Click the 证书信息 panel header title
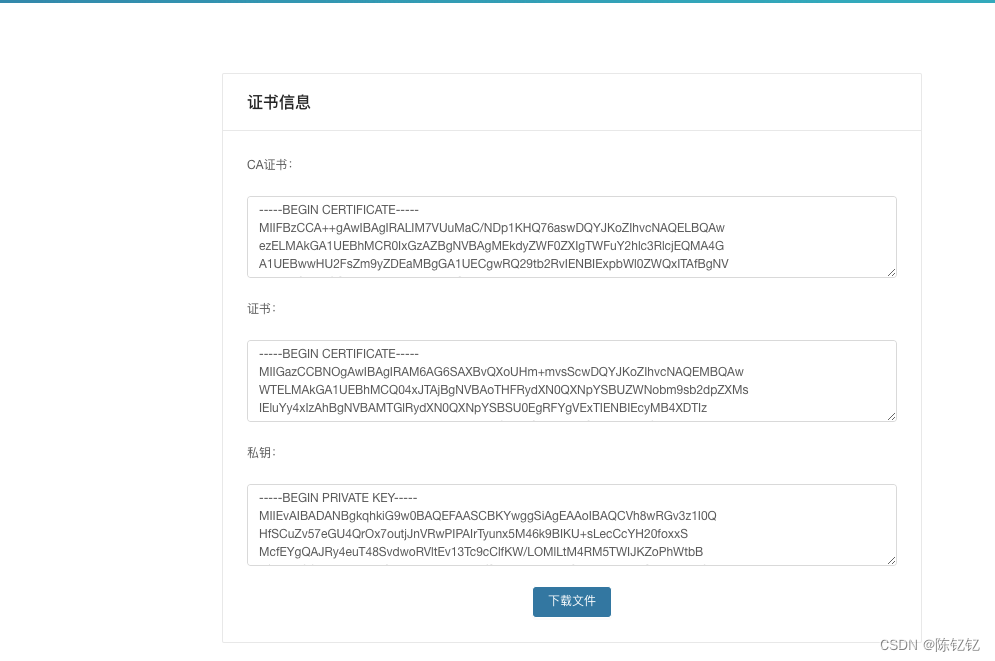This screenshot has height=661, width=995. (x=277, y=102)
